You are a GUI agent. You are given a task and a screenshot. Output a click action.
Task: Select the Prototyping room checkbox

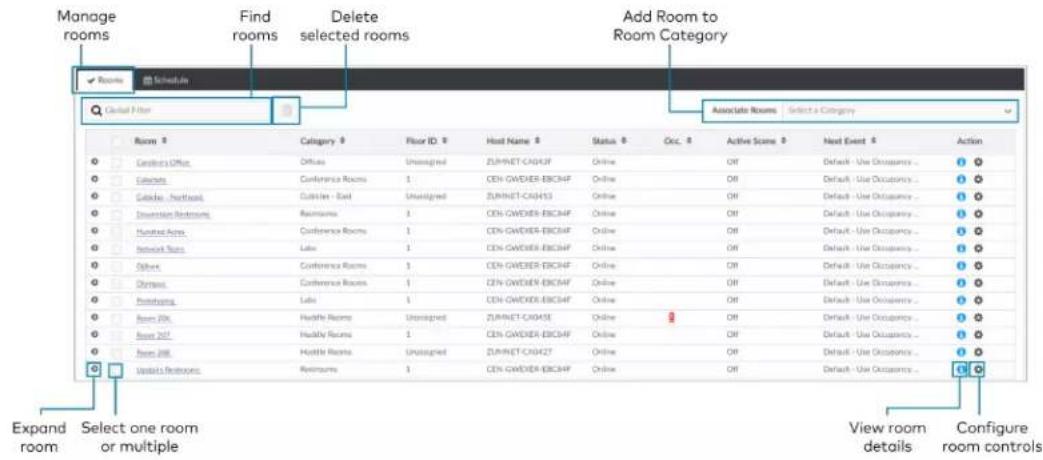click(116, 300)
